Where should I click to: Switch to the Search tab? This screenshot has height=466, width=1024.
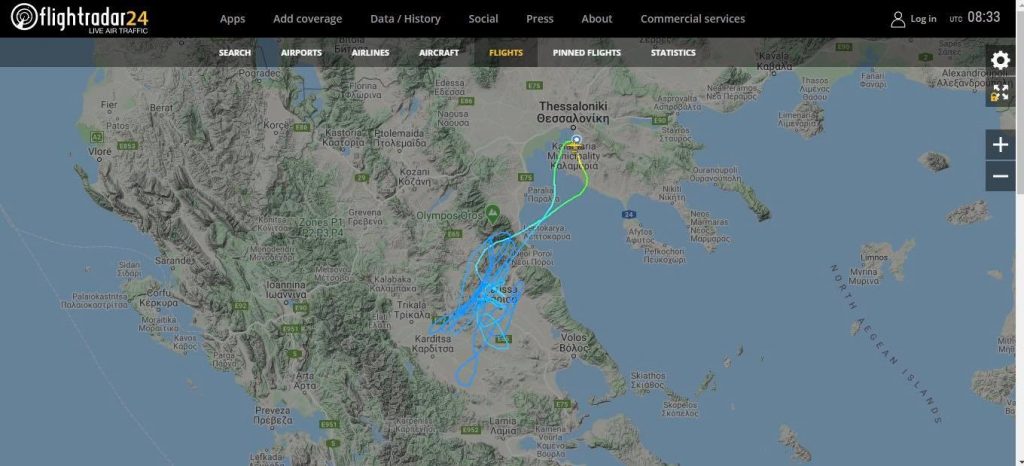234,52
